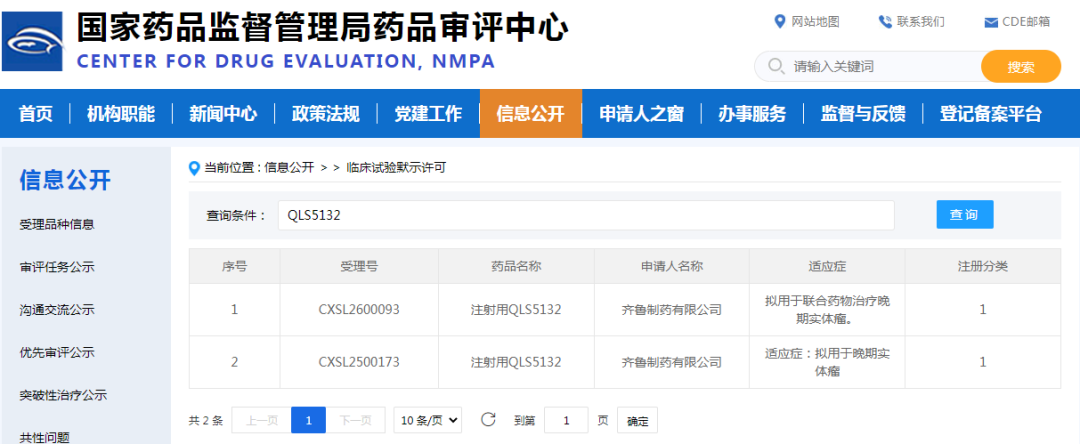Select page 1 in pagination

coord(308,420)
